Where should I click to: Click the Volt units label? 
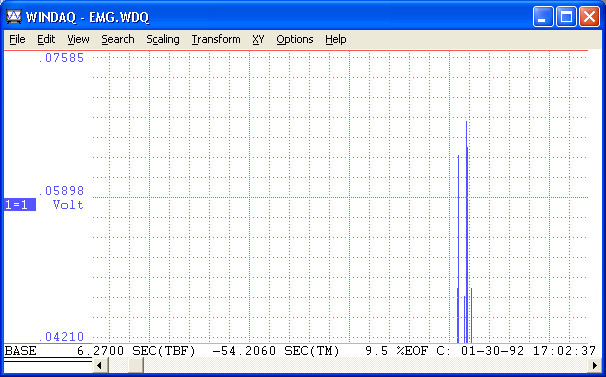click(68, 205)
